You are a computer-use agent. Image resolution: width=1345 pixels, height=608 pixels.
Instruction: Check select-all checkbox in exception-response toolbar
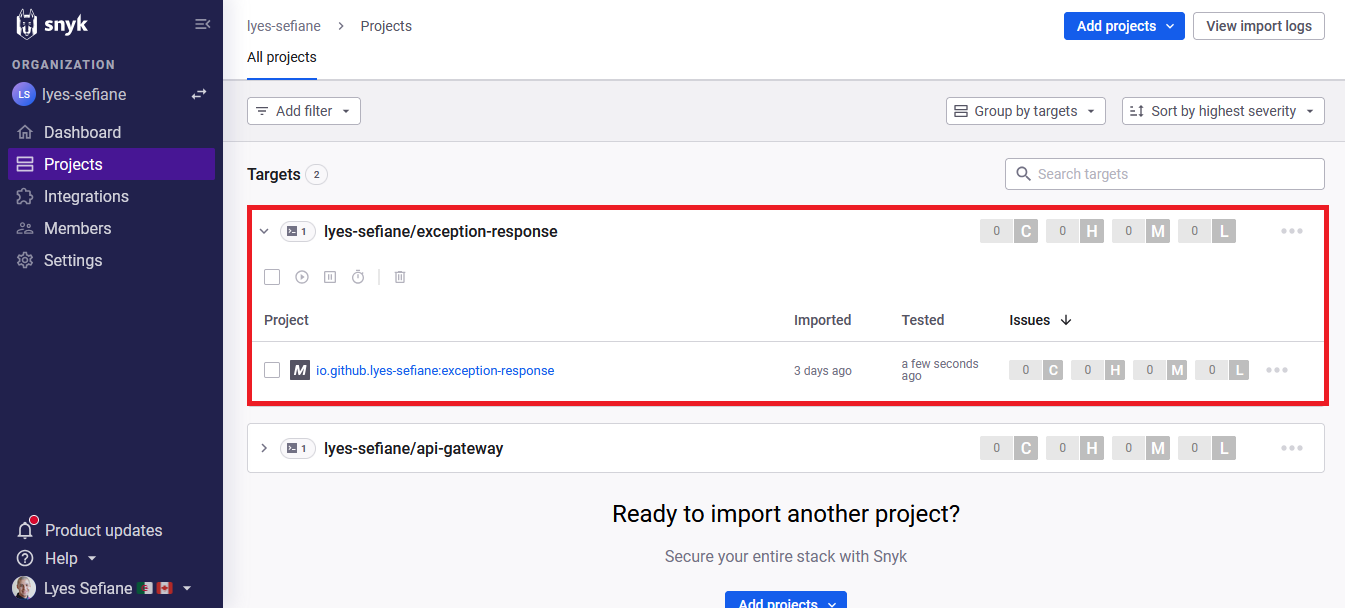coord(272,277)
